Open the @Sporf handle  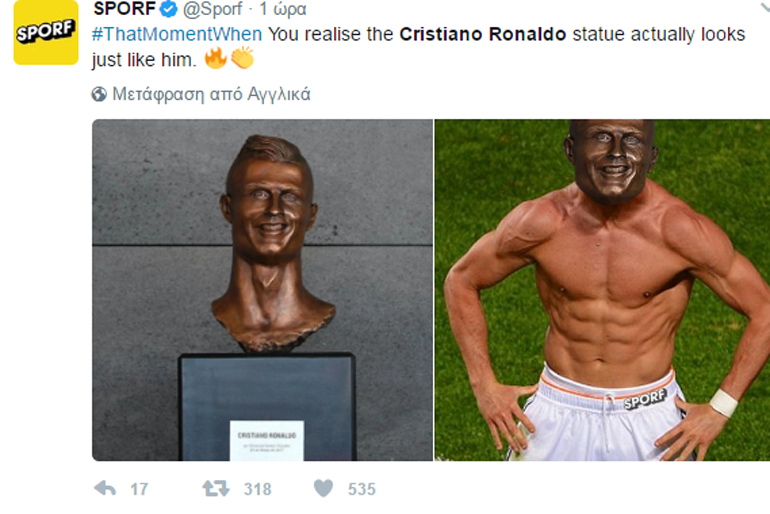(211, 10)
